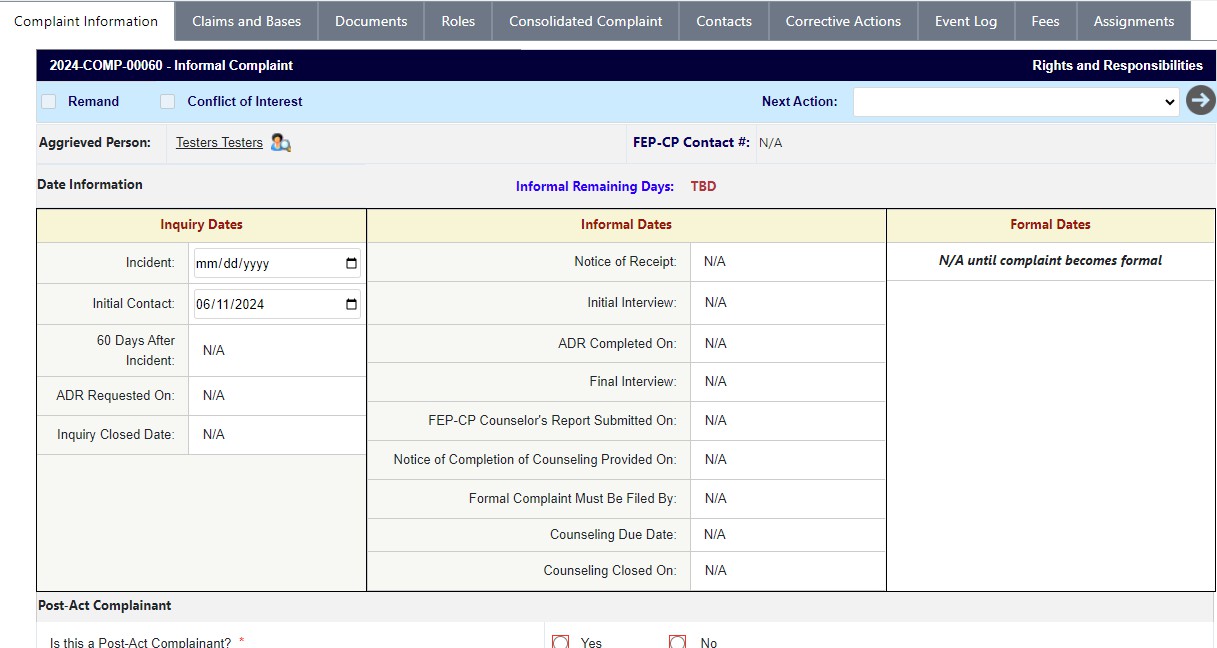Click N/A until complaint becomes formal text

pos(1050,260)
